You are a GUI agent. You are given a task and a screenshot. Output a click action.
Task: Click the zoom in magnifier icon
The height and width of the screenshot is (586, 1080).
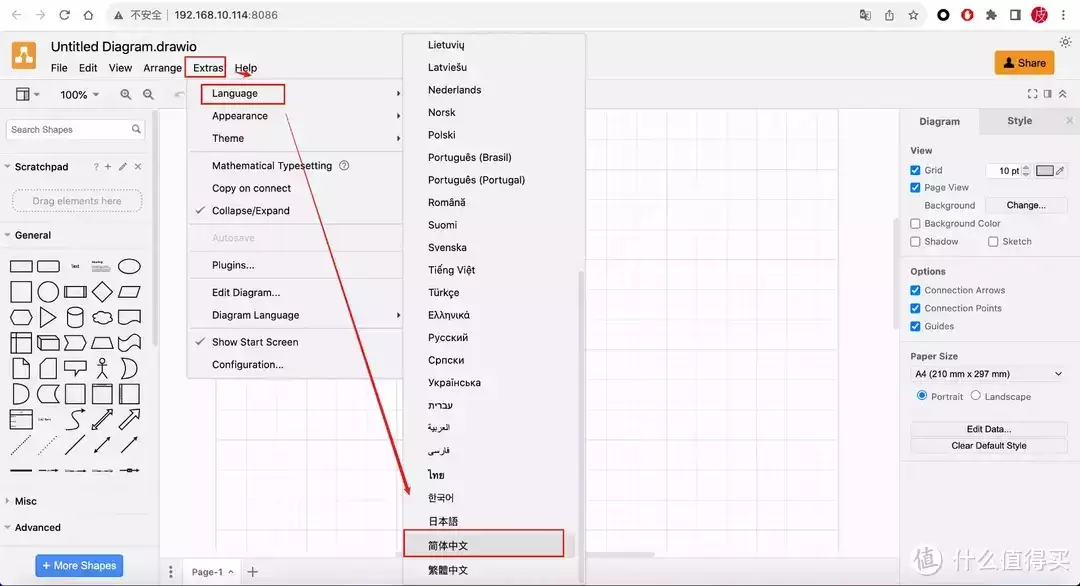point(125,94)
